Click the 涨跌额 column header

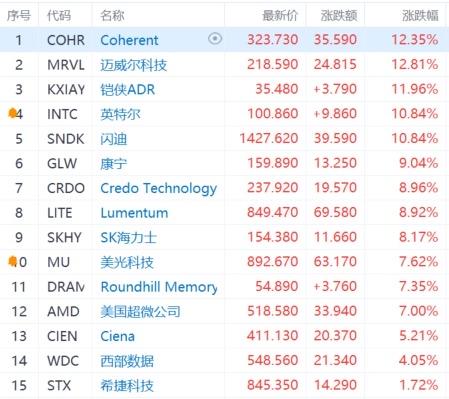coord(339,16)
